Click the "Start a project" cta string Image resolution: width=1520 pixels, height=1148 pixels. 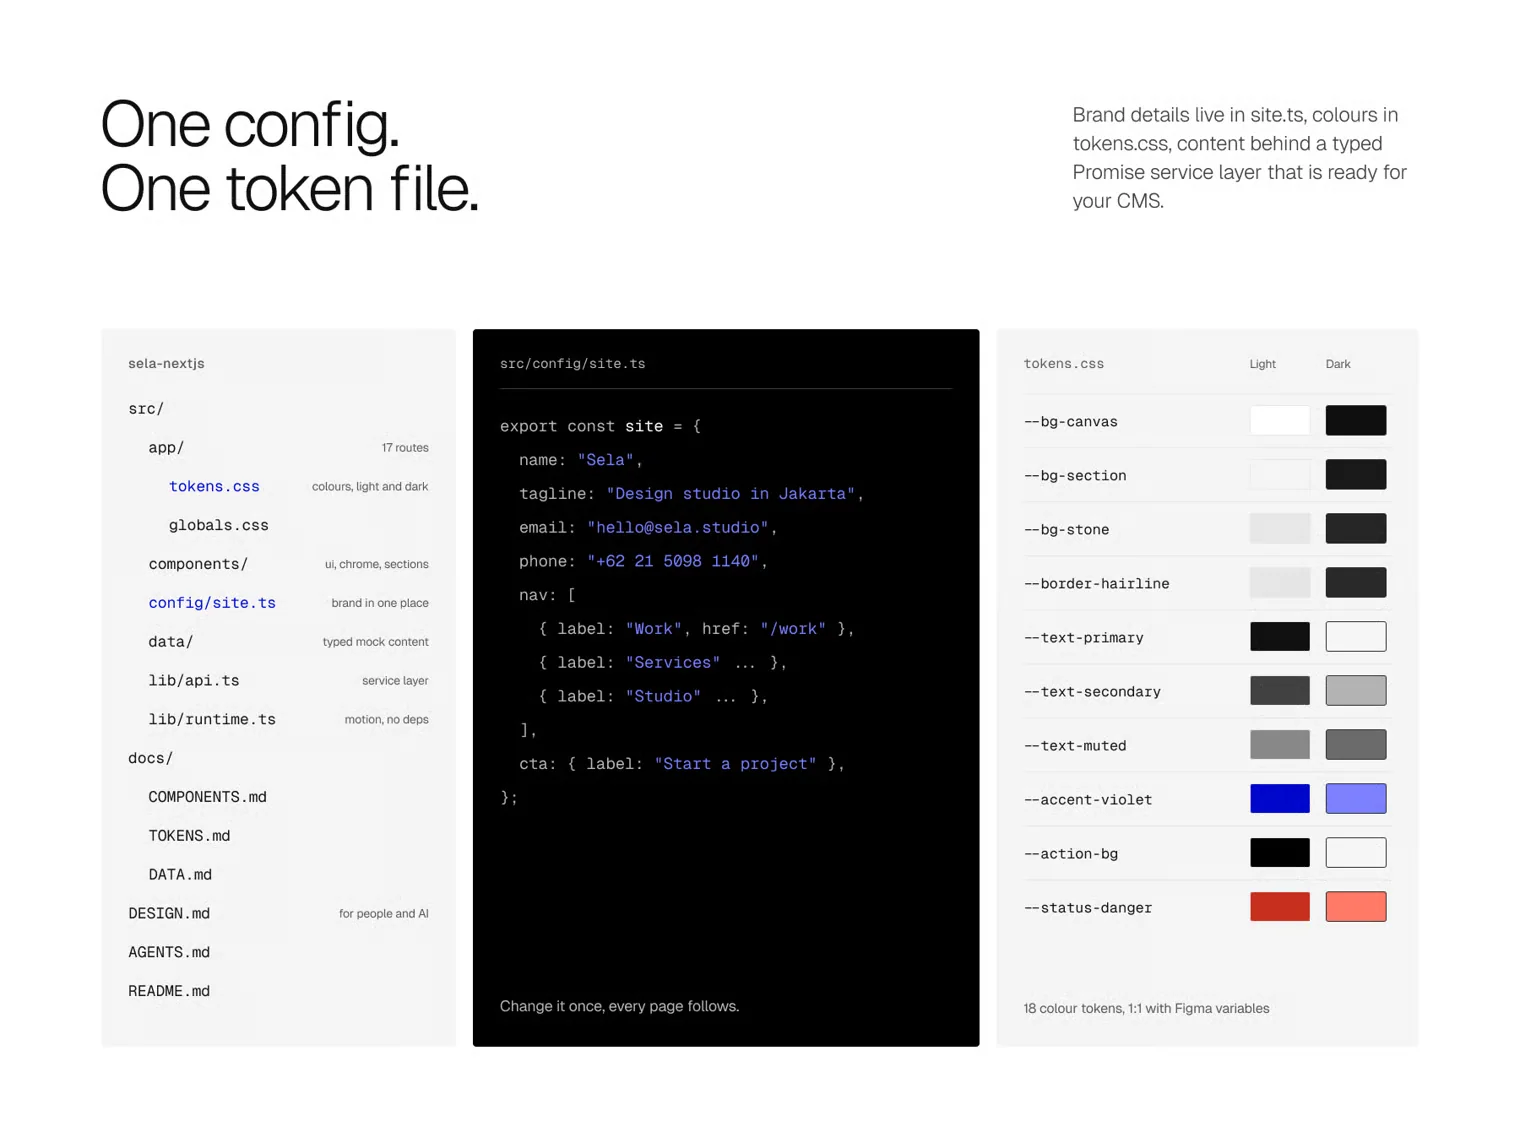[x=736, y=764]
